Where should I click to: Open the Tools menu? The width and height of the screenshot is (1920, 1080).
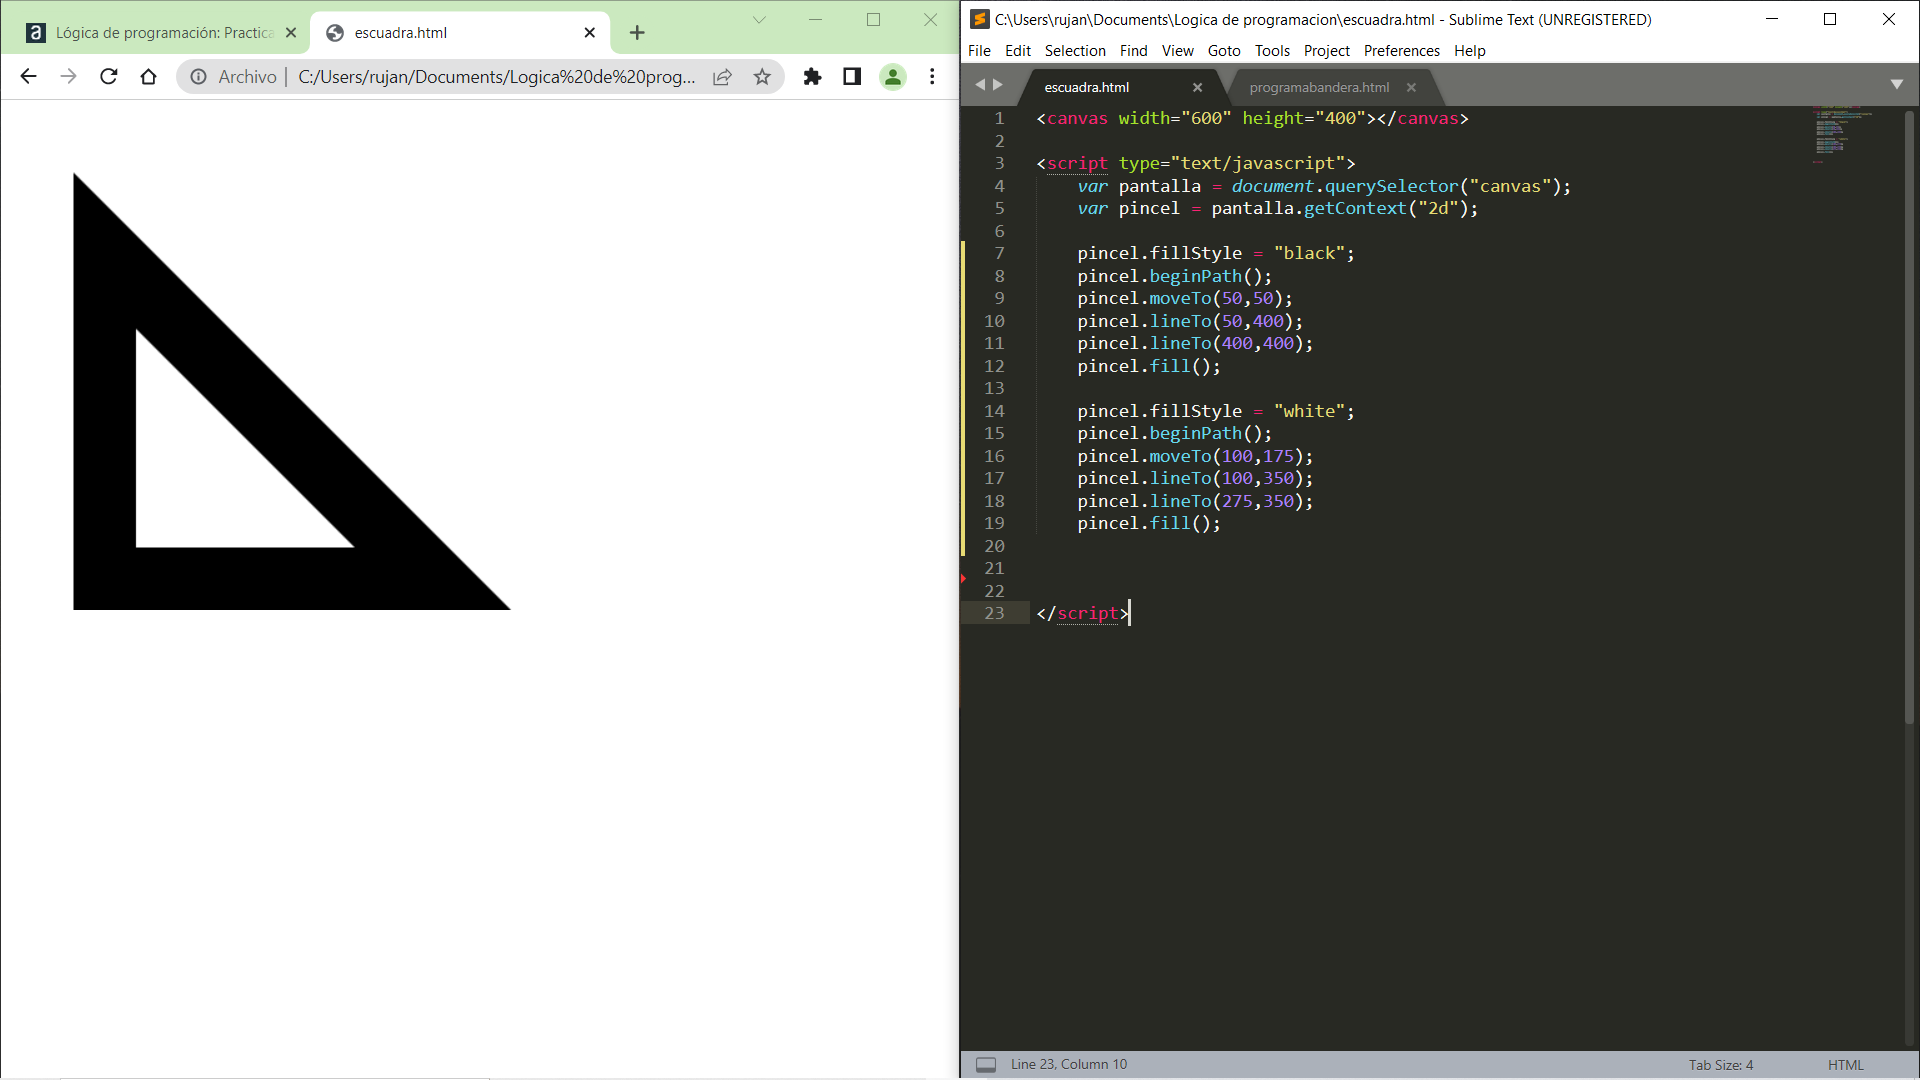(1272, 51)
